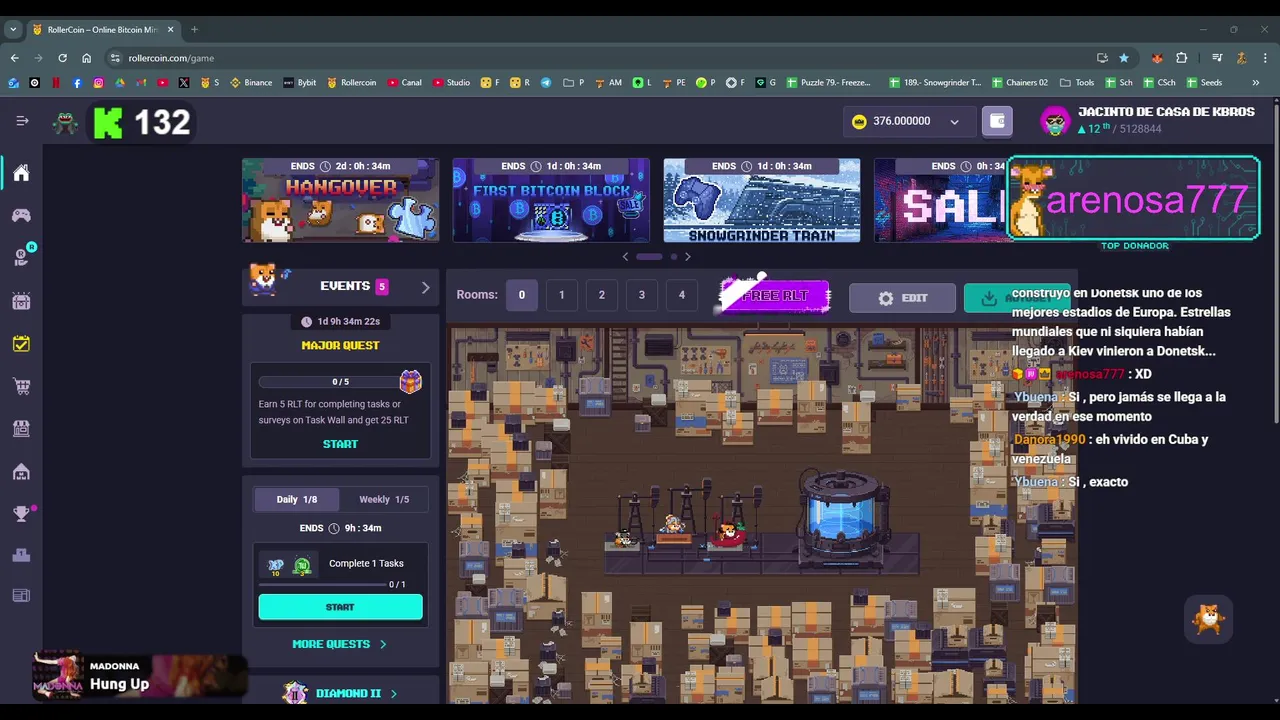This screenshot has height=720, width=1280.
Task: Open the First Bitcoin Block banner
Action: [x=551, y=200]
